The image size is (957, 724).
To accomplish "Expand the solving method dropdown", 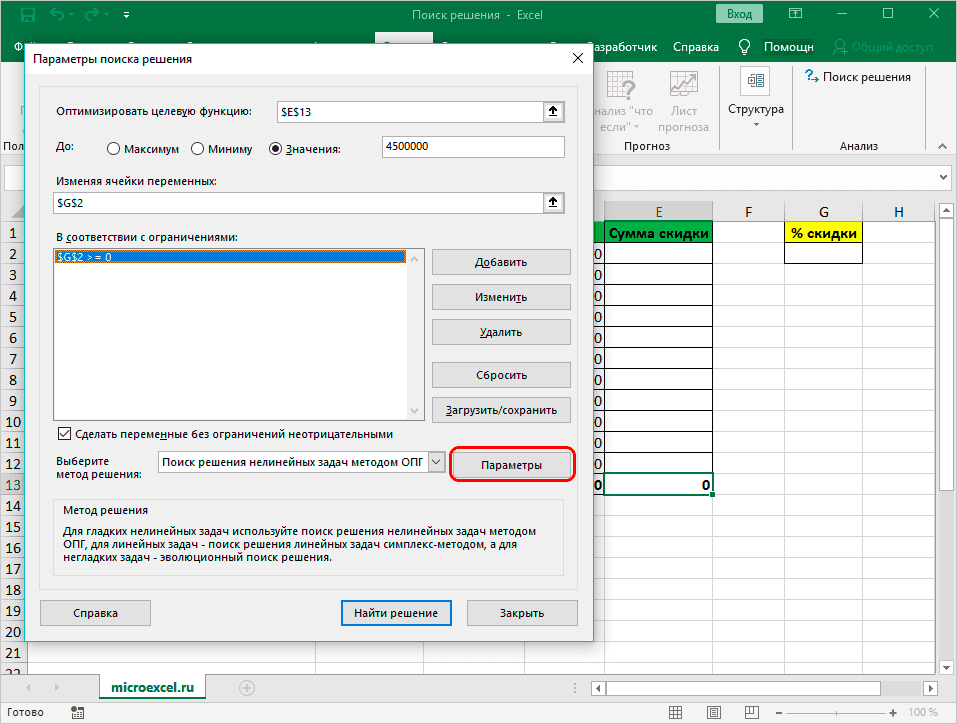I will (x=436, y=464).
